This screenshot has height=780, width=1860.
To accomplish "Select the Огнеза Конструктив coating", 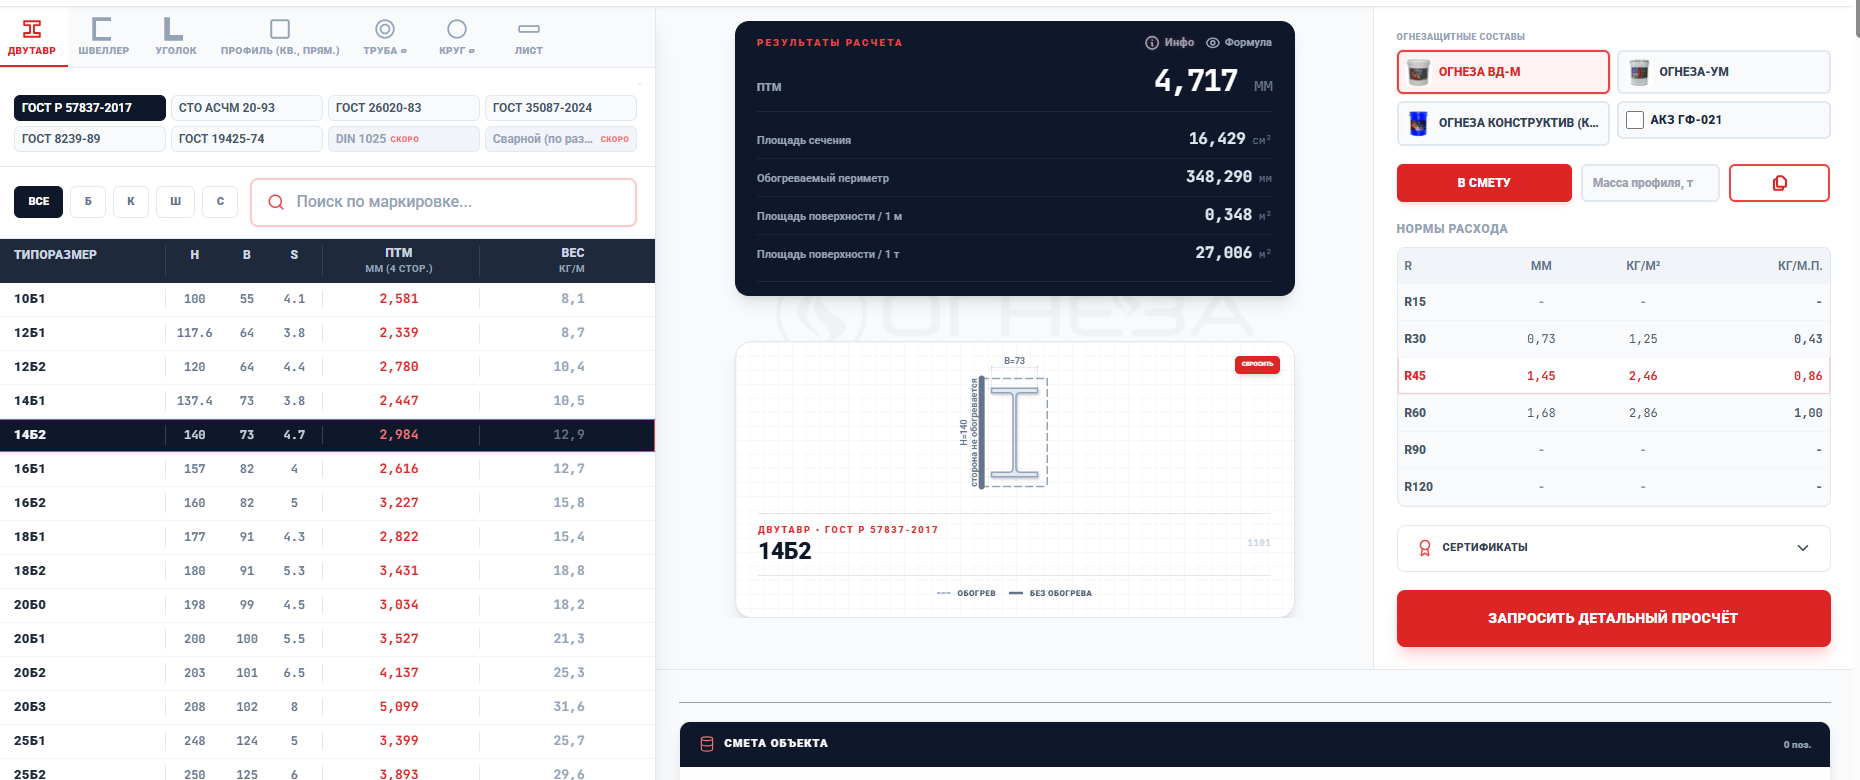I will pyautogui.click(x=1503, y=123).
